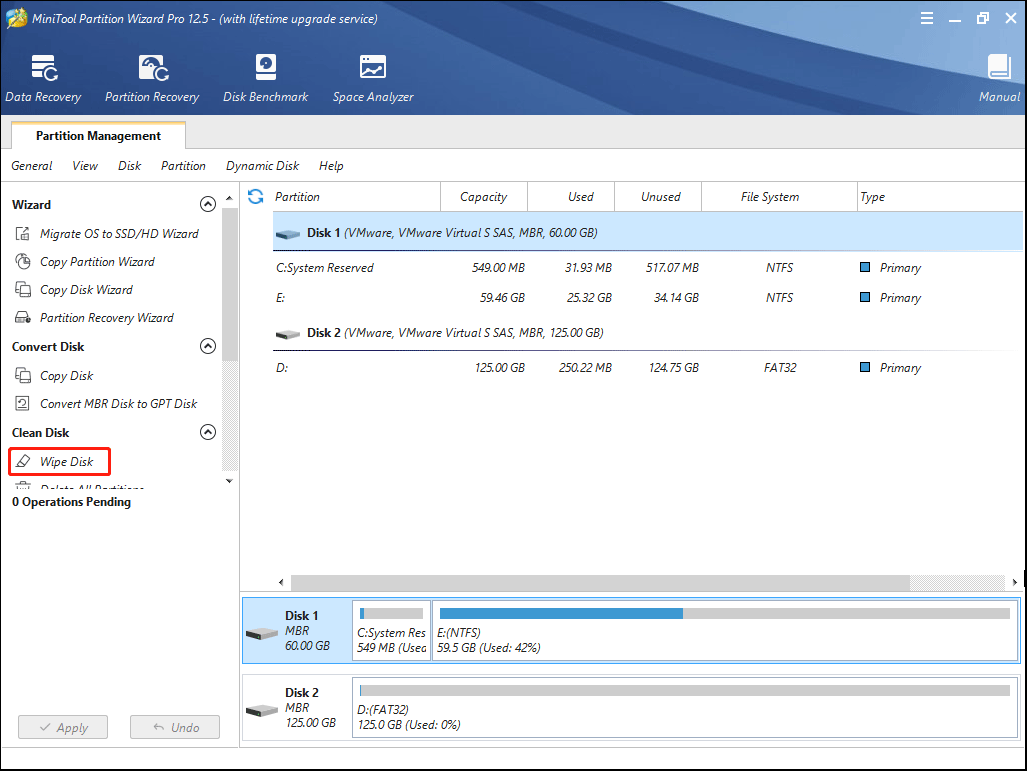
Task: Click the 0 Operations Pending label
Action: pos(71,502)
